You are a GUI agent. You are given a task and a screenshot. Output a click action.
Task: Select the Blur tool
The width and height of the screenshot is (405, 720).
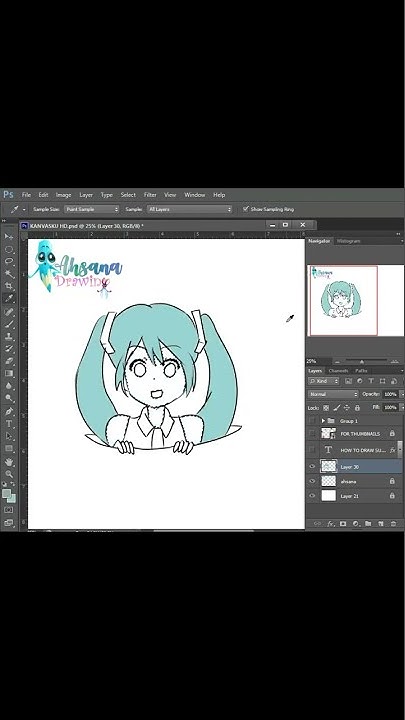coord(9,386)
